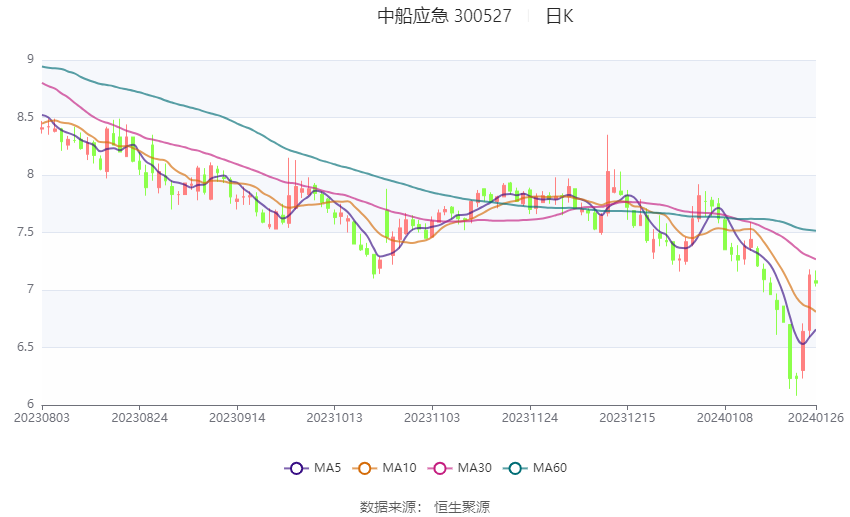The height and width of the screenshot is (517, 850).
Task: Click x-axis date label 20231215
Action: [627, 418]
